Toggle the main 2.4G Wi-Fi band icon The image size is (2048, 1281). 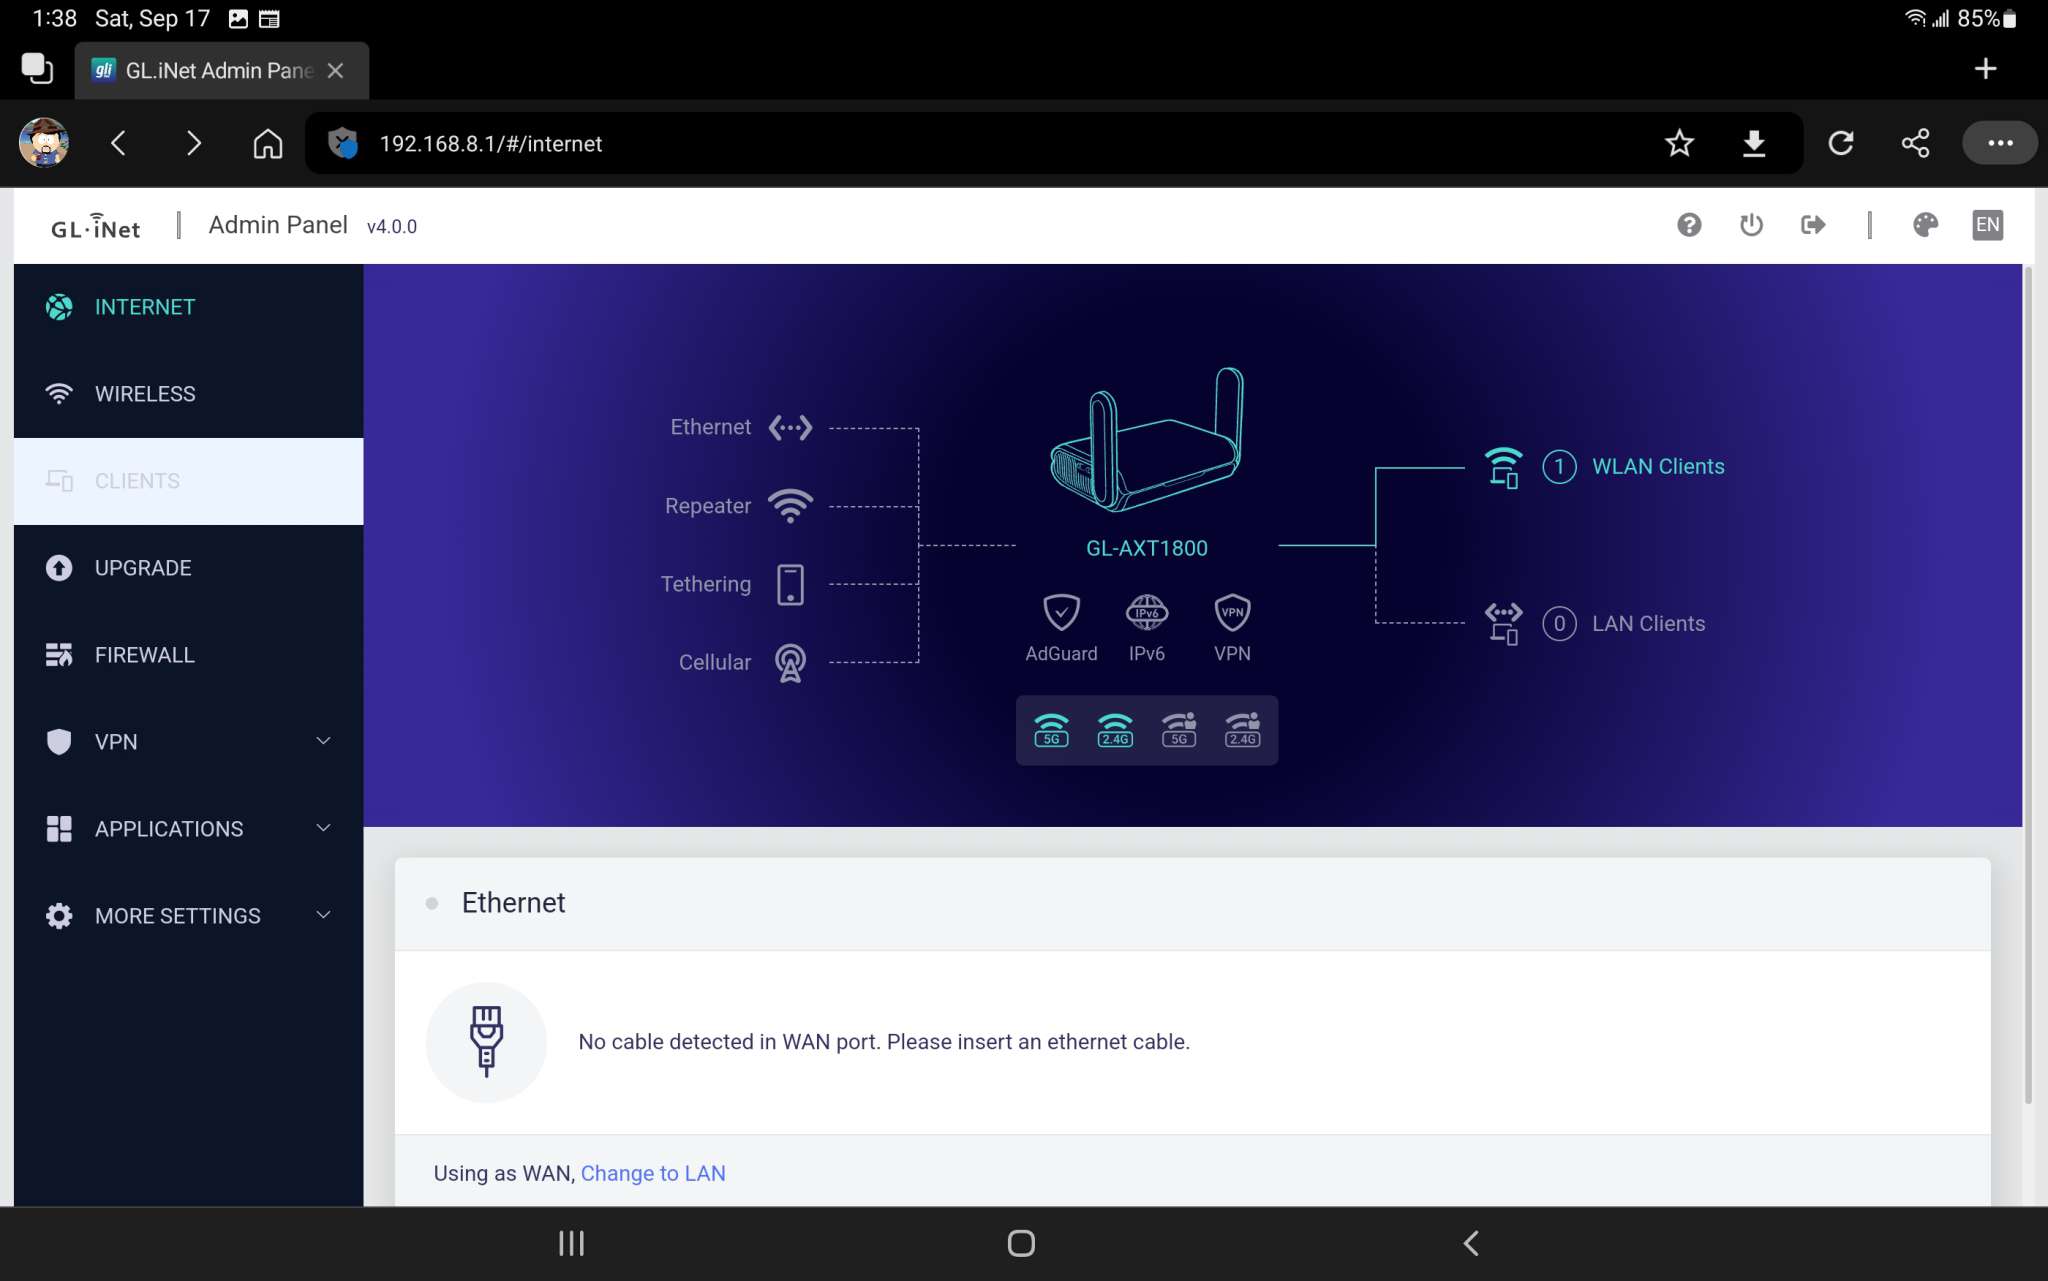click(1115, 730)
